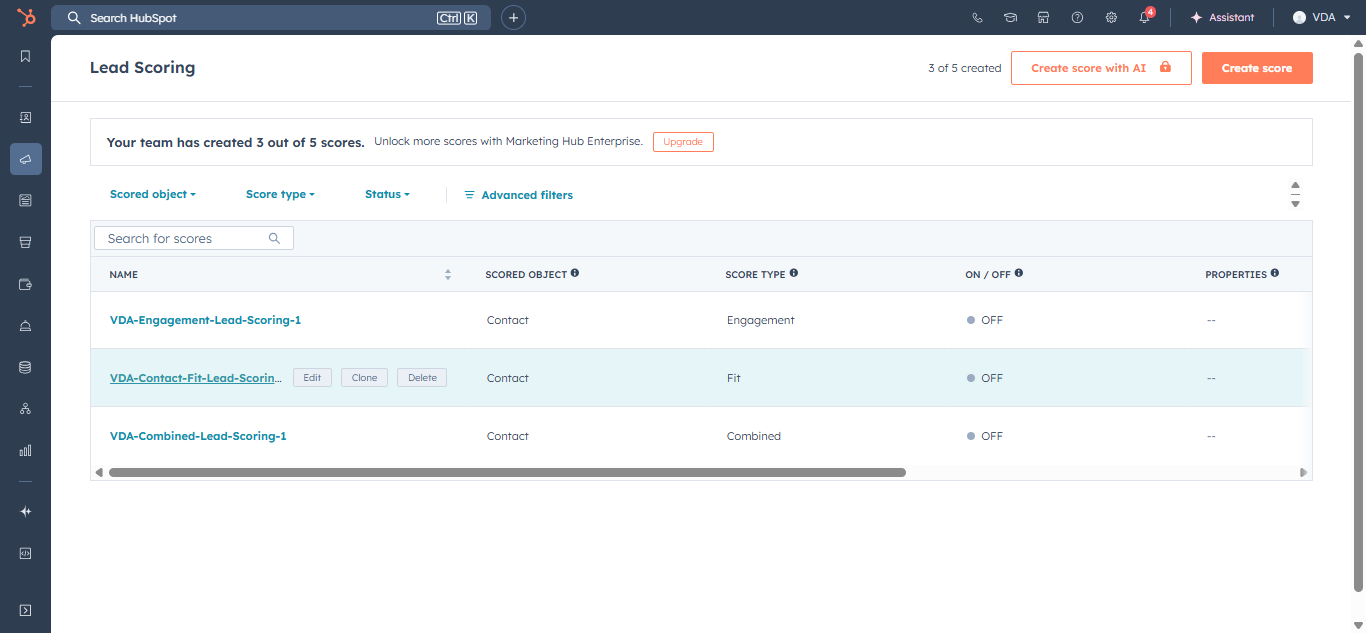Click the Properties info icon
Screen dimensions: 1366x633
click(x=1275, y=273)
